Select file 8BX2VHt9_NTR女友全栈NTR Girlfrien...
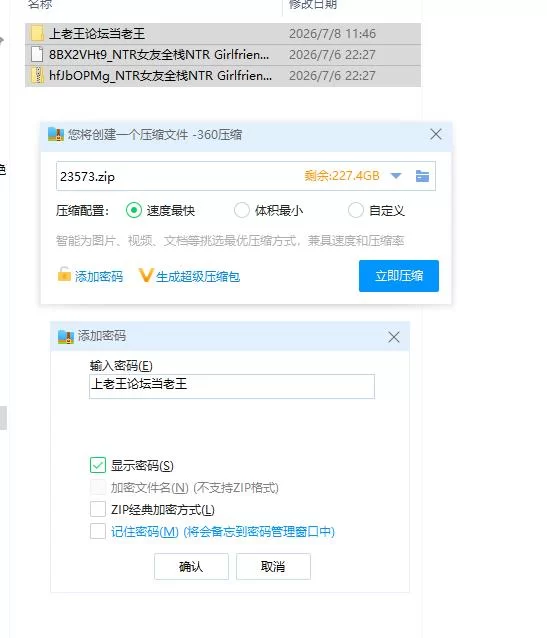 point(223,55)
